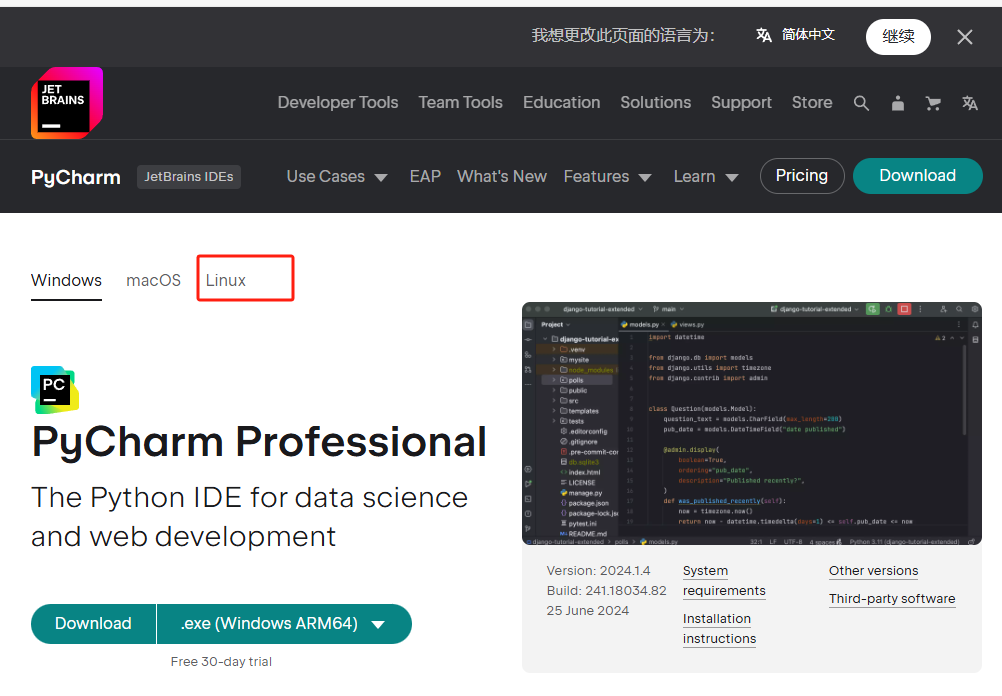This screenshot has height=696, width=1002.
Task: Switch to the macOS tab
Action: 153,281
